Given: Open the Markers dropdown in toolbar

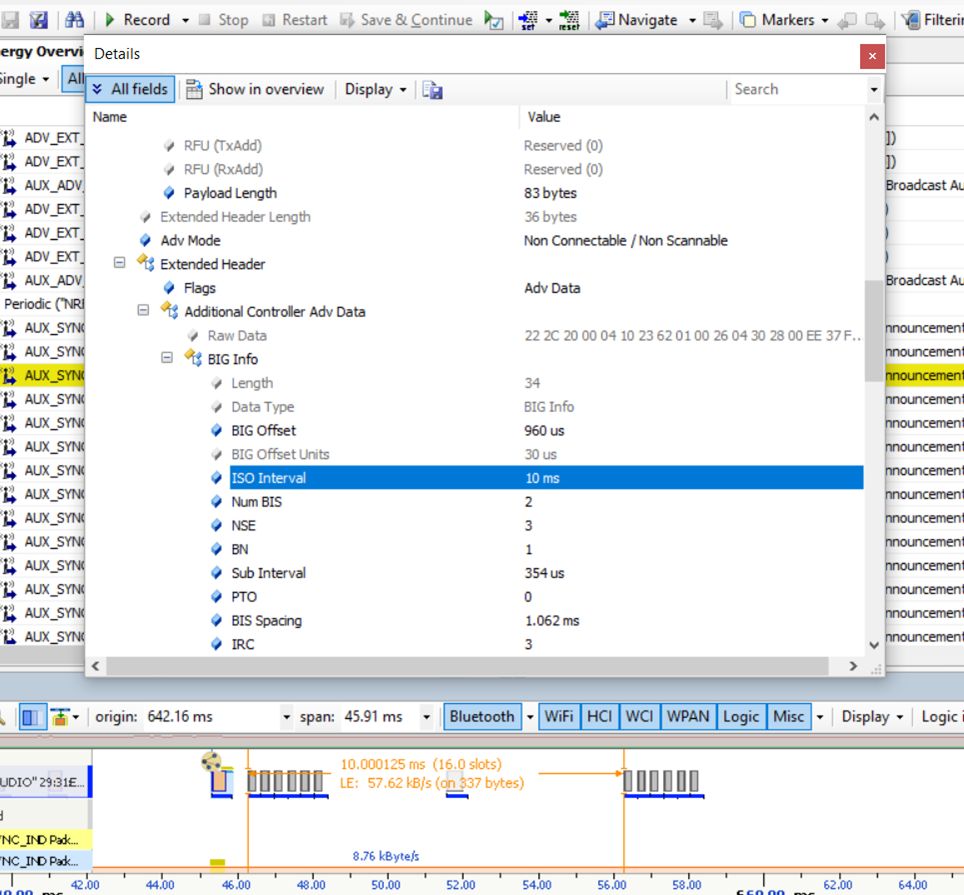Looking at the screenshot, I should [x=824, y=20].
